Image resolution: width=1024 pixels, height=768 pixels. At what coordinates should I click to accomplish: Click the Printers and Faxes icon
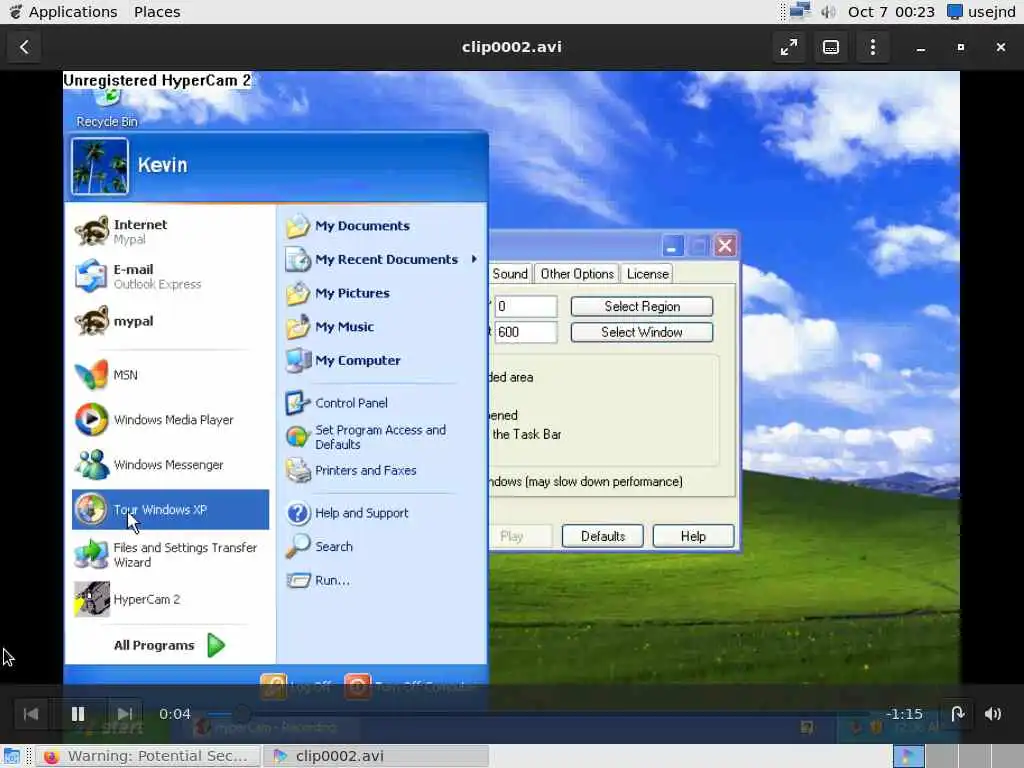[x=298, y=470]
